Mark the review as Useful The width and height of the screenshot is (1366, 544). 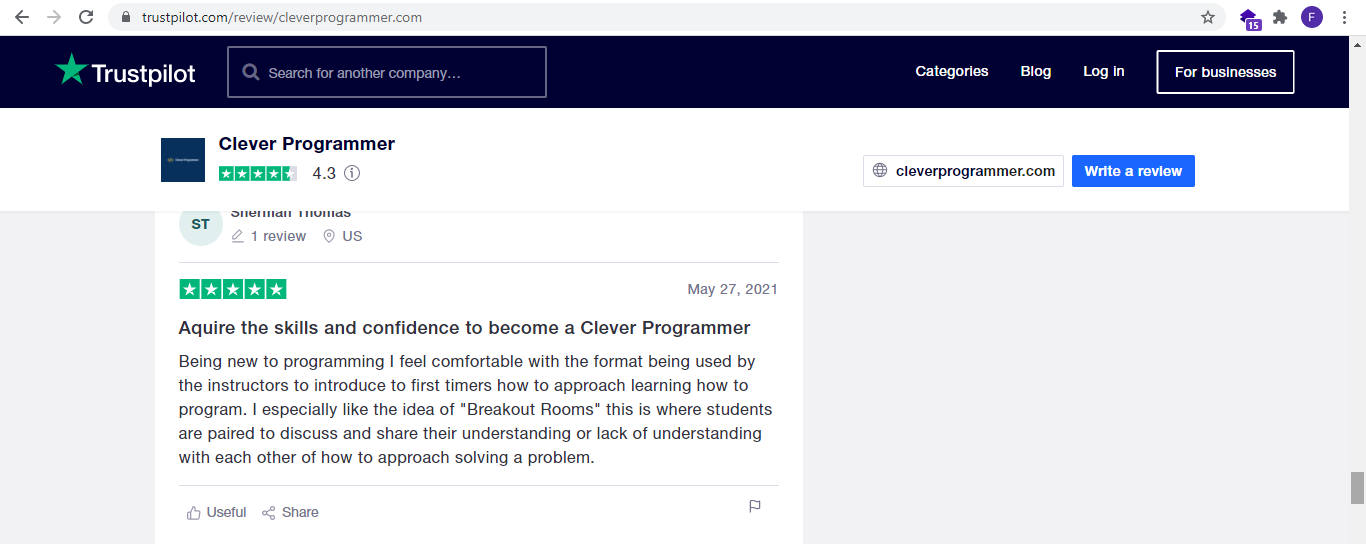coord(216,512)
